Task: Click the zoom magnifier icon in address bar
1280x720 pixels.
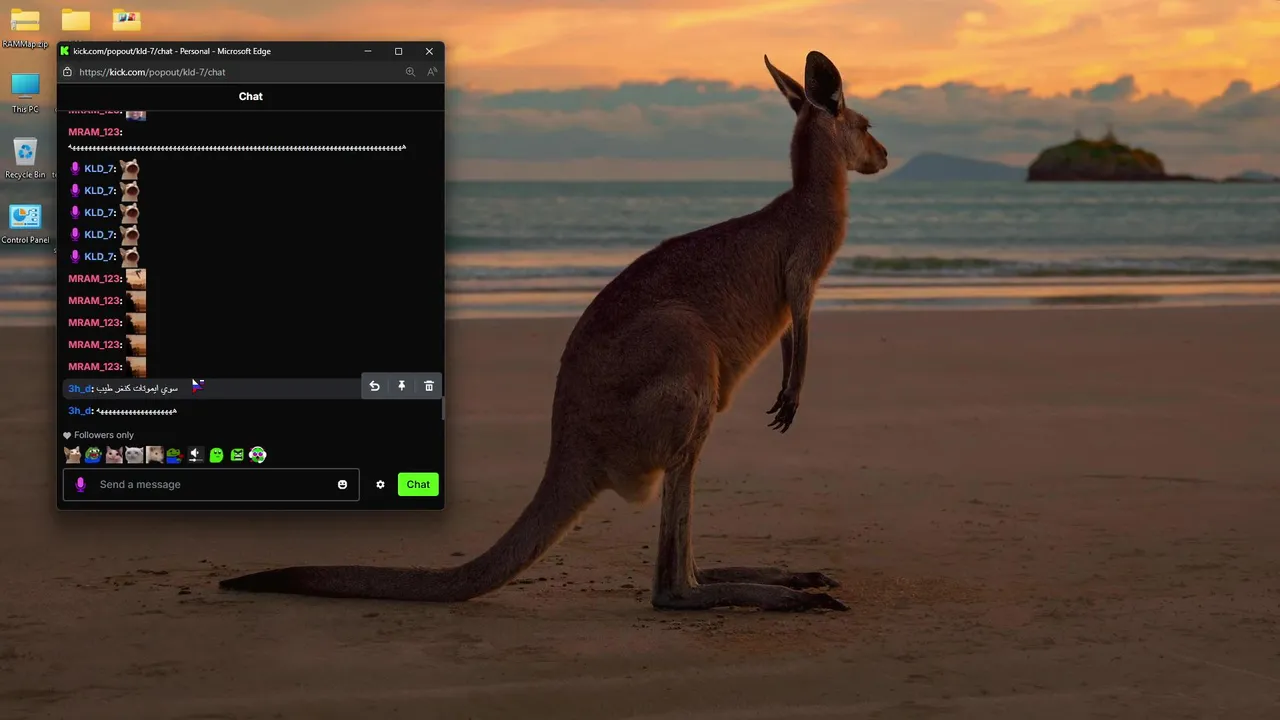Action: [410, 72]
